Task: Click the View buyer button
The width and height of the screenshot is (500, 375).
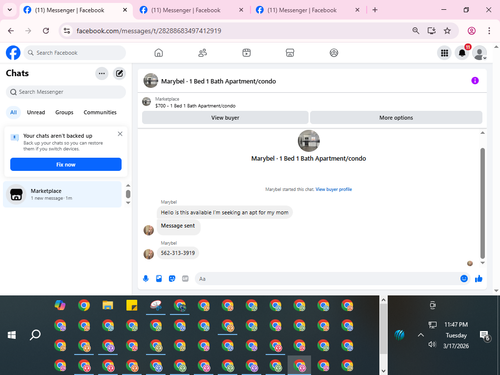Action: [x=225, y=118]
